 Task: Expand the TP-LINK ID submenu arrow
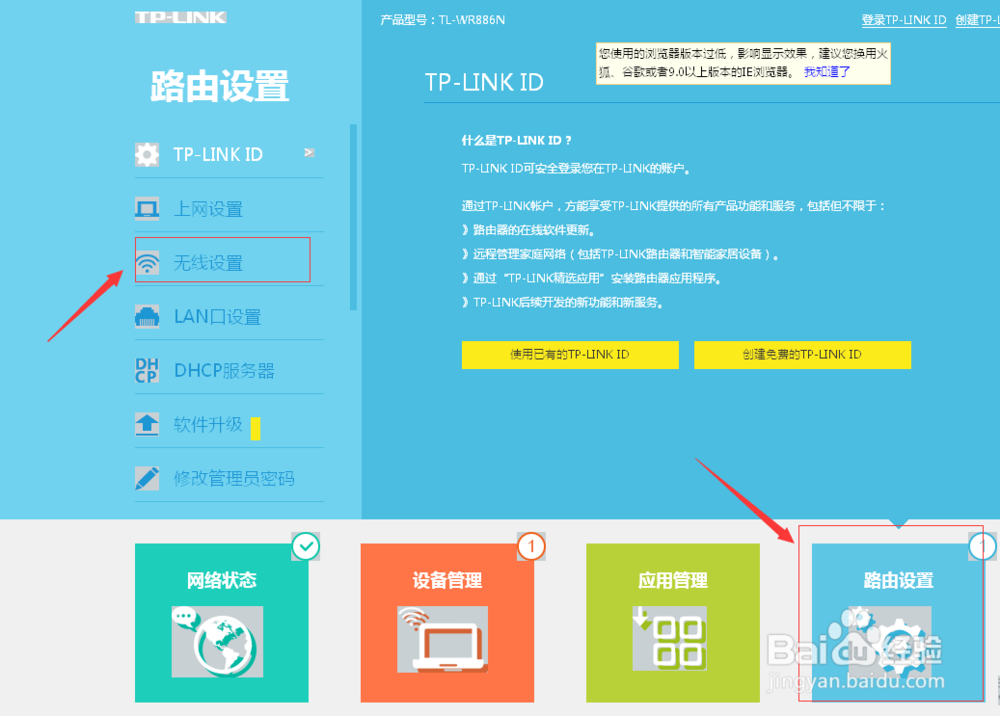310,154
